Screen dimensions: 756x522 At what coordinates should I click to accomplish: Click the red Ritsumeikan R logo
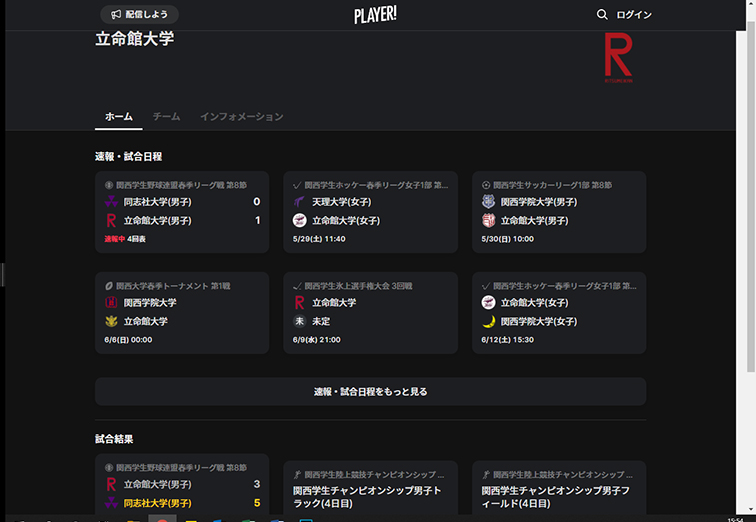[x=619, y=57]
